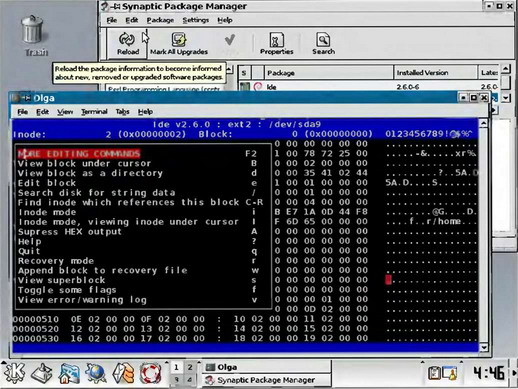Open the Terminal menu in Olga
This screenshot has width=518, height=389.
pyautogui.click(x=94, y=112)
